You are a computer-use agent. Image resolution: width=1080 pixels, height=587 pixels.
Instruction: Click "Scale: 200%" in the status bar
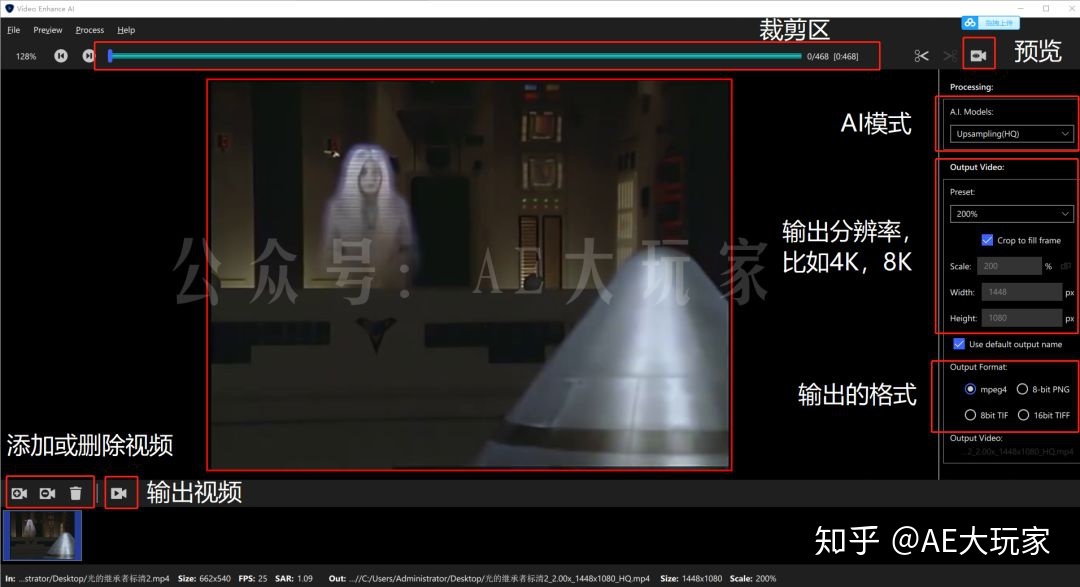753,579
